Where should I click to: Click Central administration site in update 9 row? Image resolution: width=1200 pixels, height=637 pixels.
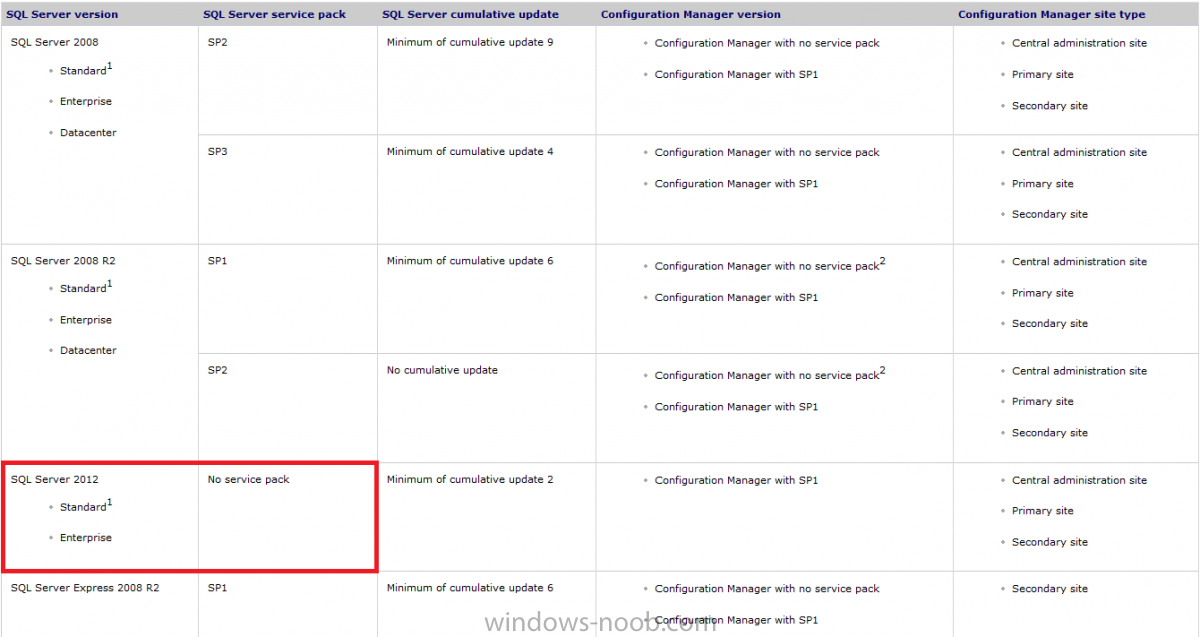pos(1079,43)
